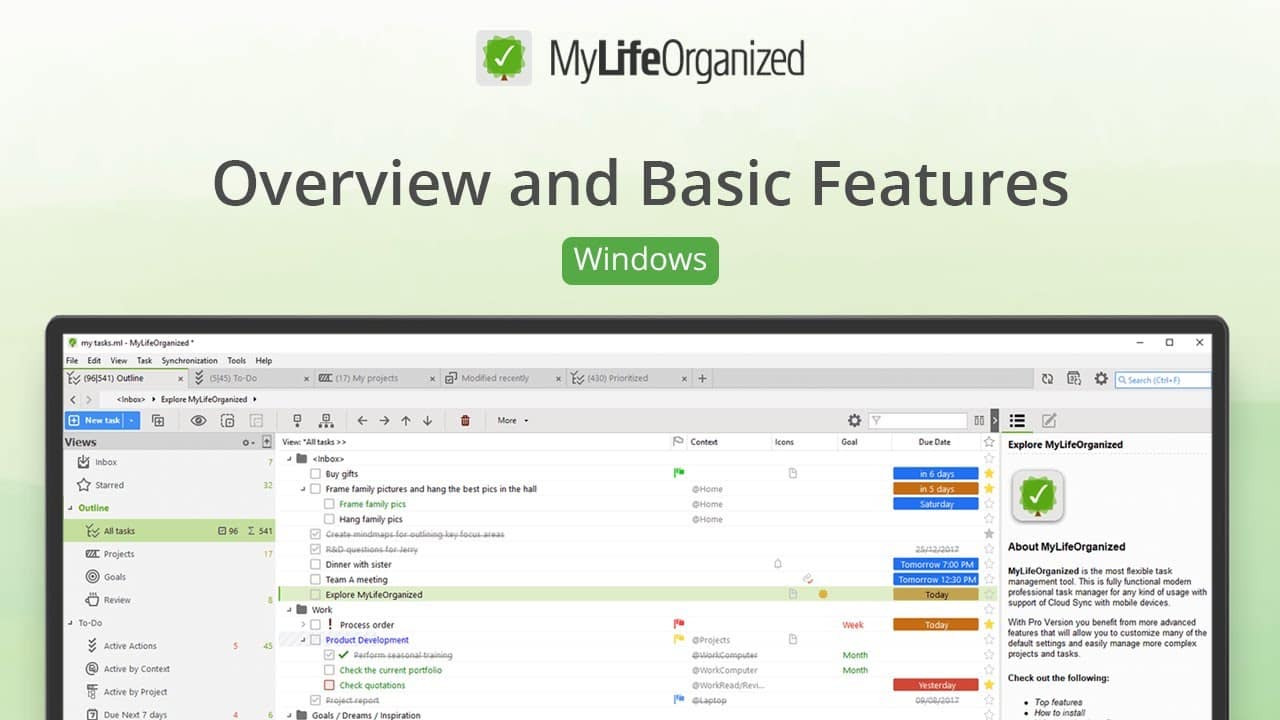Expand the Process order task

[303, 624]
